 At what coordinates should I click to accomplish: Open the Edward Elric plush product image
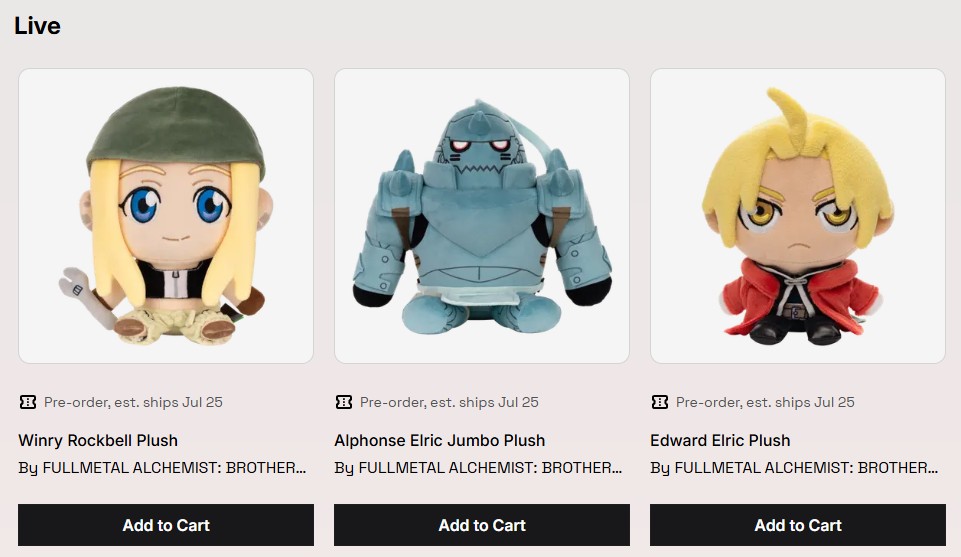798,216
